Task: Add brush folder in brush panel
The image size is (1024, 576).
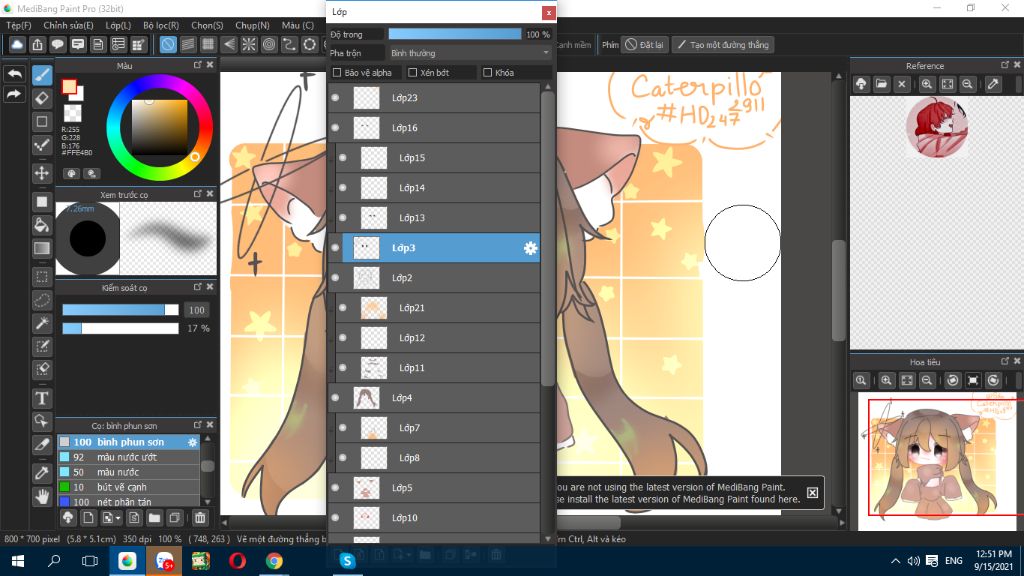Action: click(154, 518)
